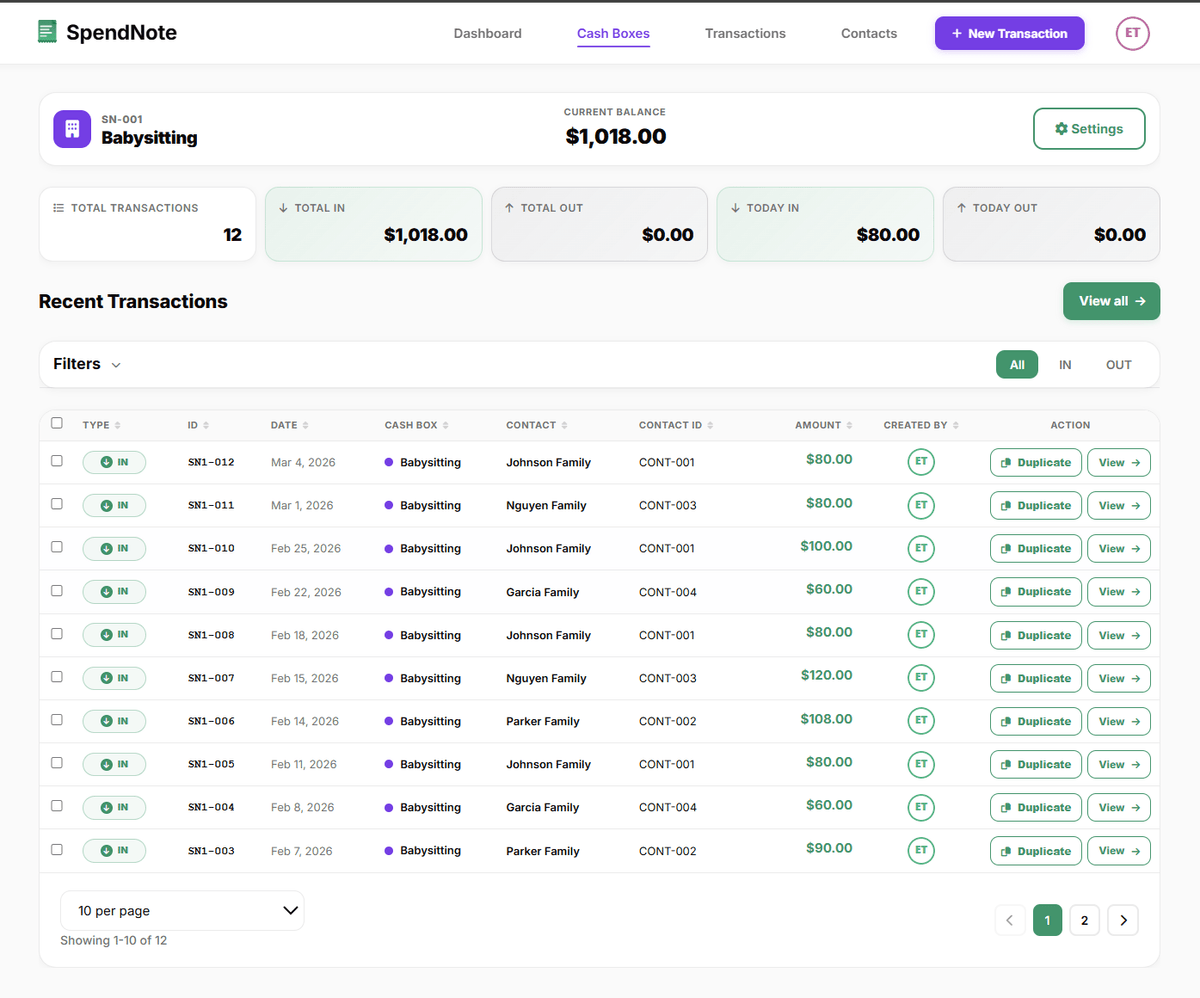Viewport: 1200px width, 998px height.
Task: Go to page 2 of the transactions
Action: (1084, 920)
